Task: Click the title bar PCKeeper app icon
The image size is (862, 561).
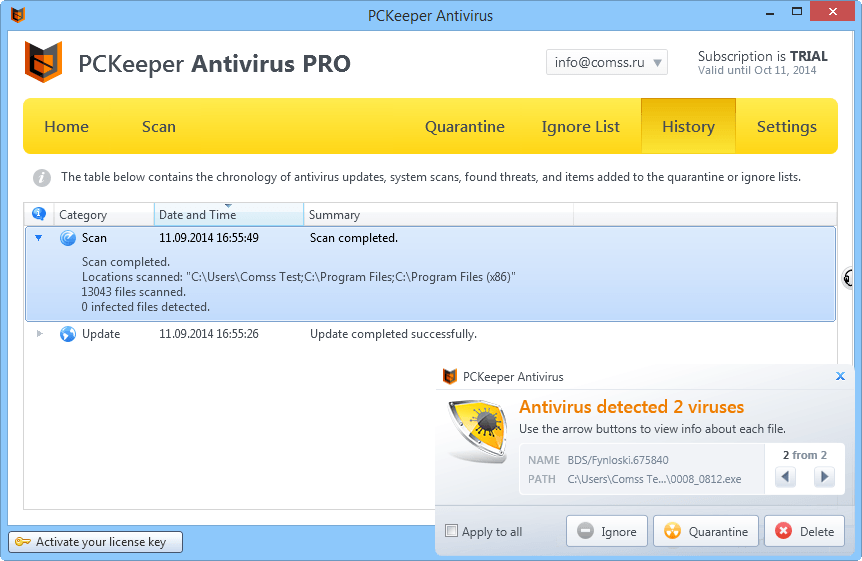Action: coord(18,15)
